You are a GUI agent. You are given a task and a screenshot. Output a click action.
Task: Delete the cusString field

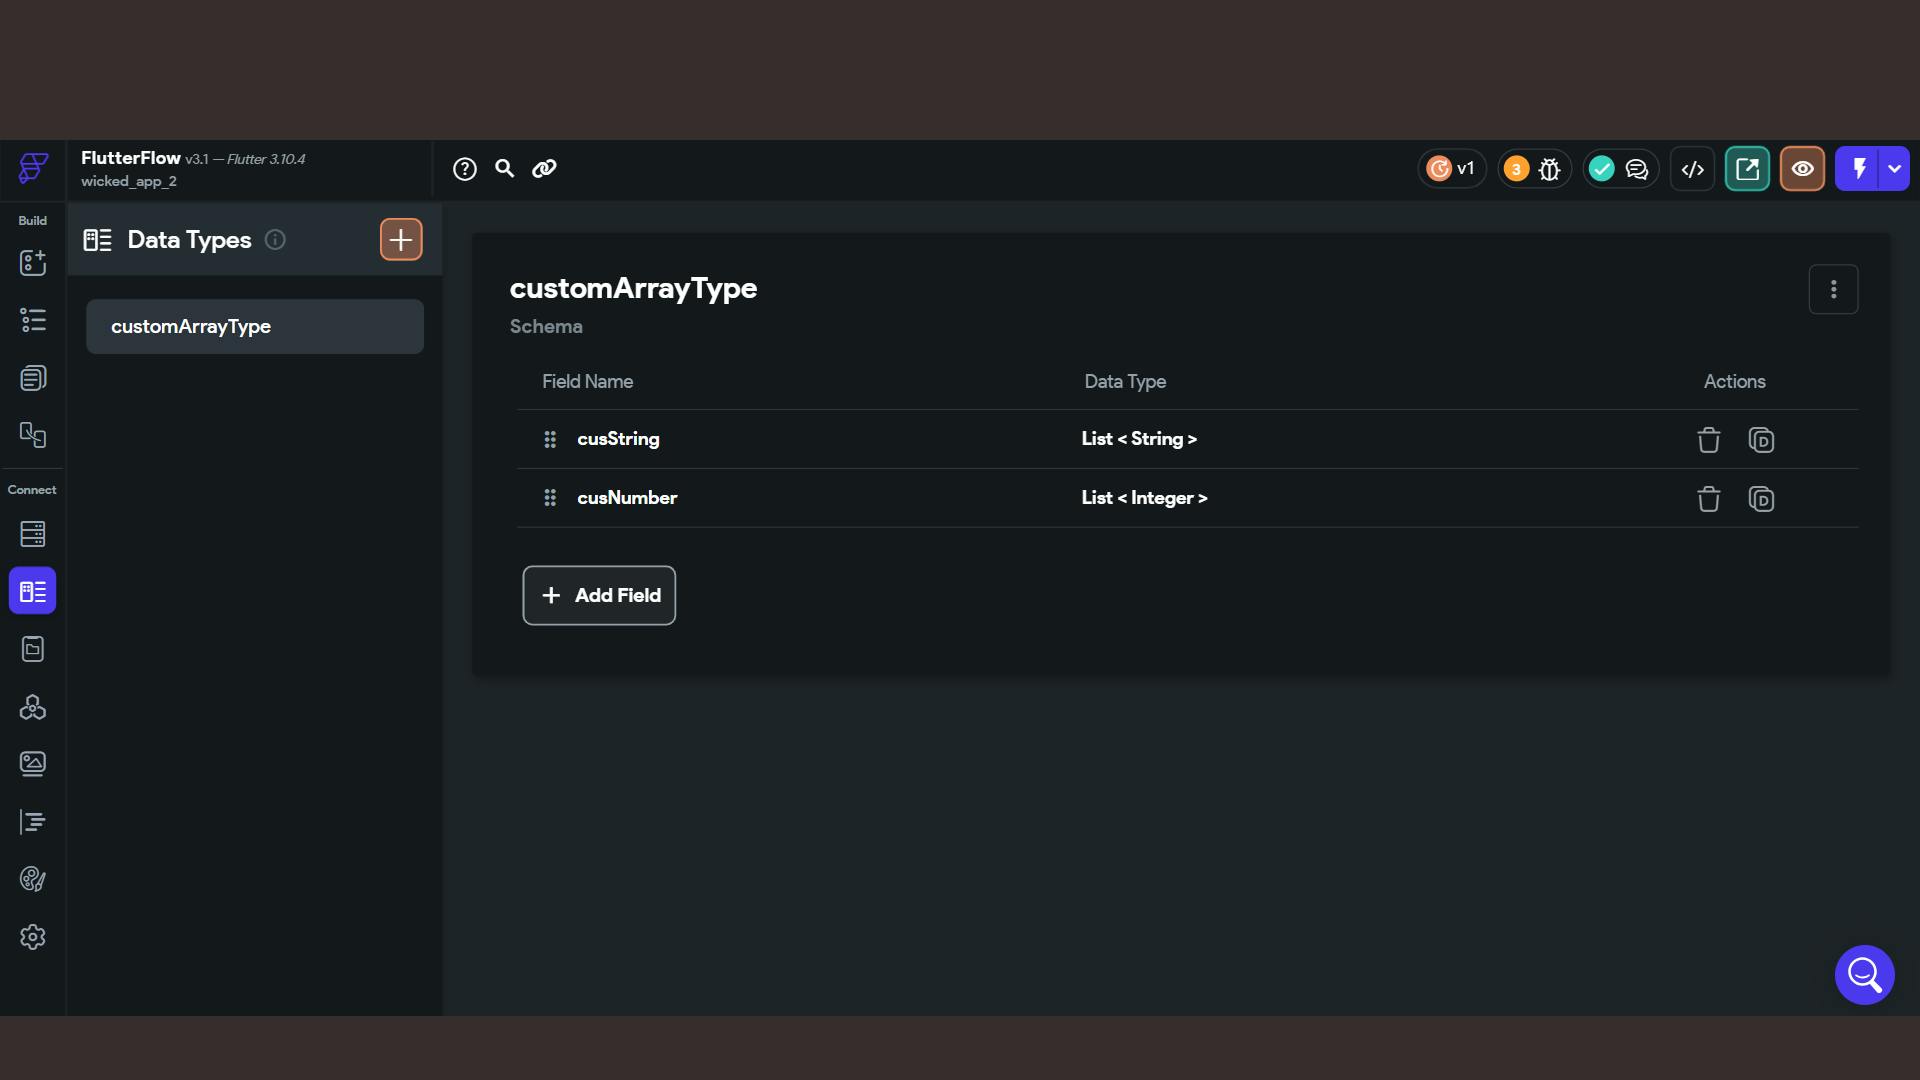(x=1708, y=440)
